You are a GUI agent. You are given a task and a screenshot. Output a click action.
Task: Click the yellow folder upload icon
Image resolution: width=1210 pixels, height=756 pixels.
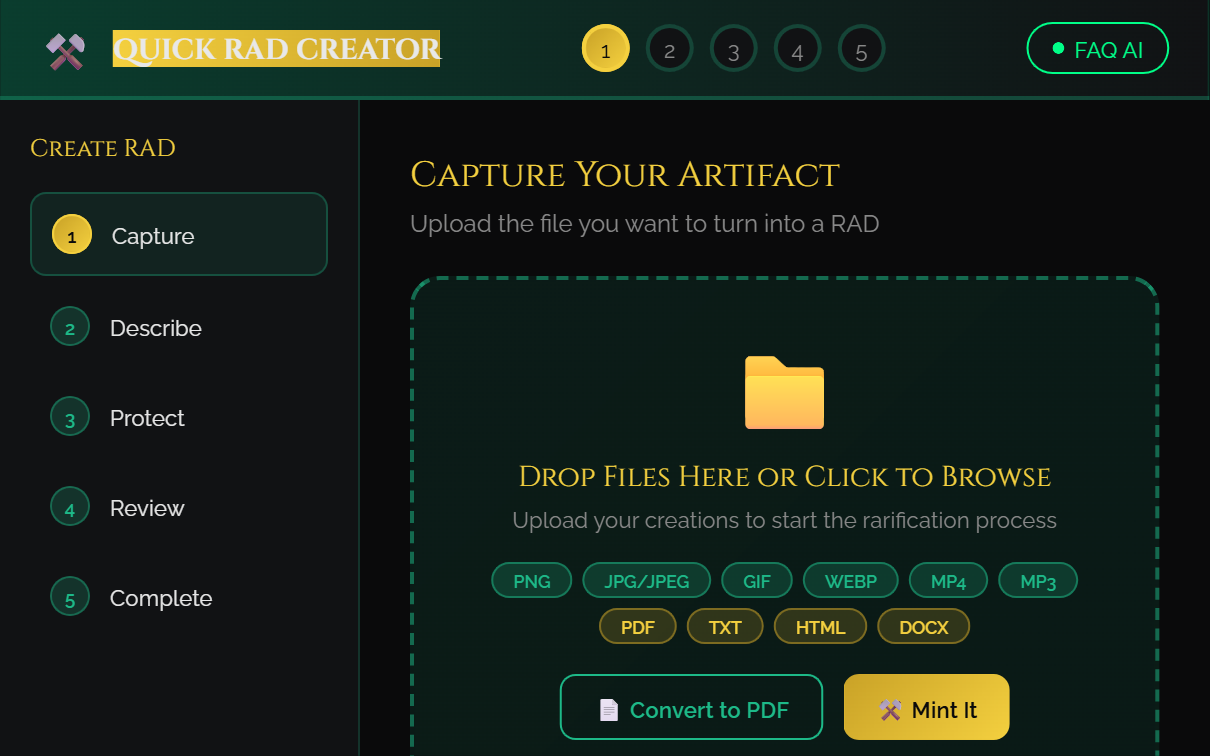coord(784,393)
